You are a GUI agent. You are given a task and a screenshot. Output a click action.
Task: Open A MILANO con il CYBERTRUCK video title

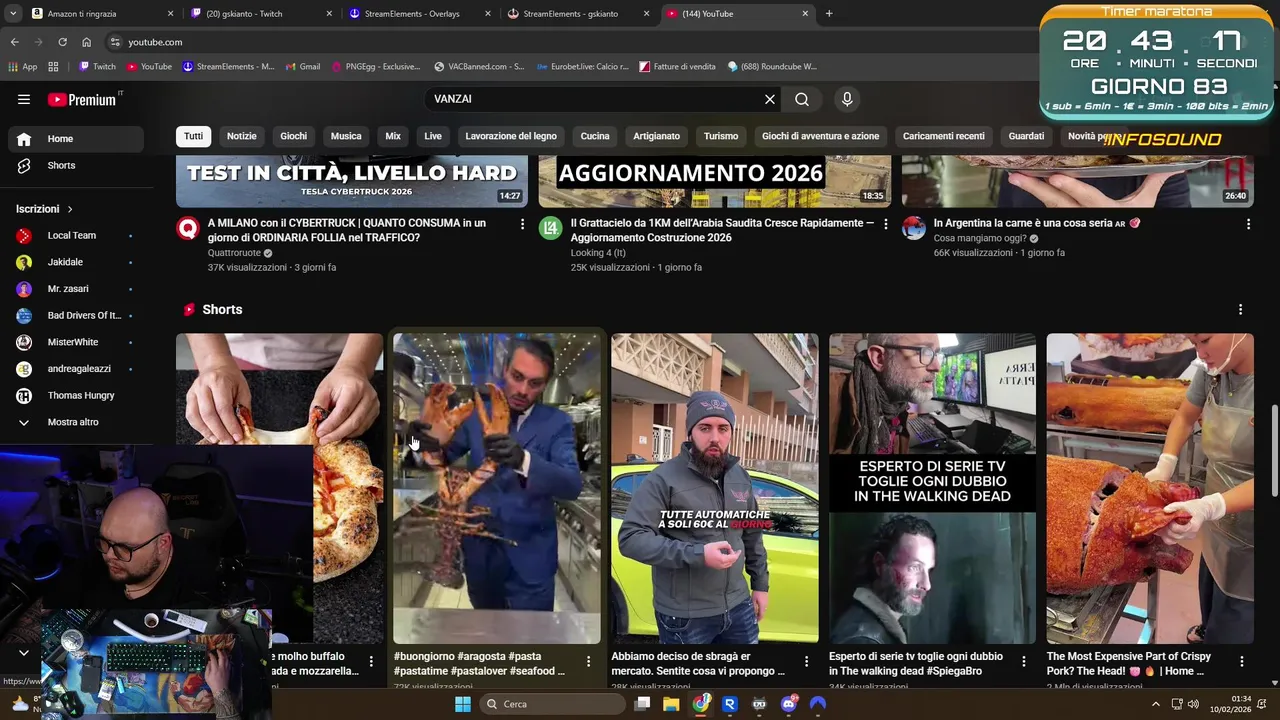347,230
